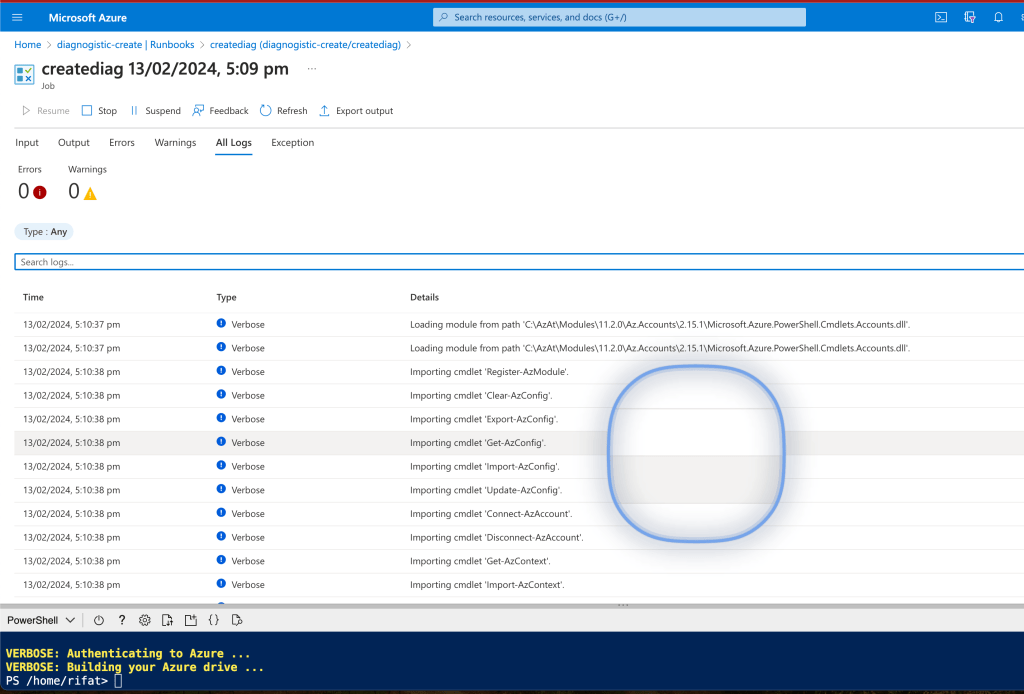The height and width of the screenshot is (694, 1024).
Task: Switch to the Input tab
Action: (27, 142)
